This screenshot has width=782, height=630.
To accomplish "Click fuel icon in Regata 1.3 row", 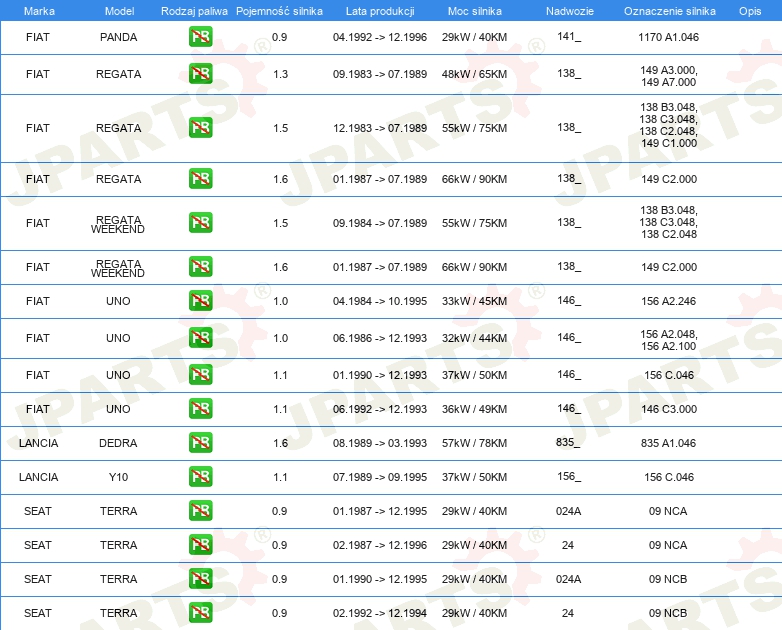I will [x=200, y=74].
